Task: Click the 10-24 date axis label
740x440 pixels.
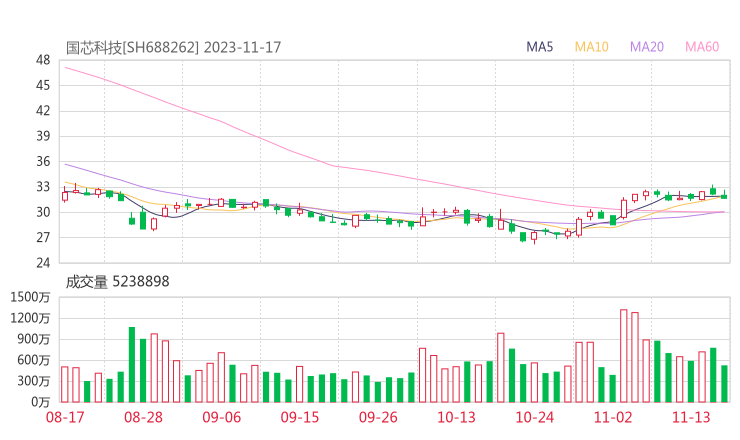Action: point(534,417)
